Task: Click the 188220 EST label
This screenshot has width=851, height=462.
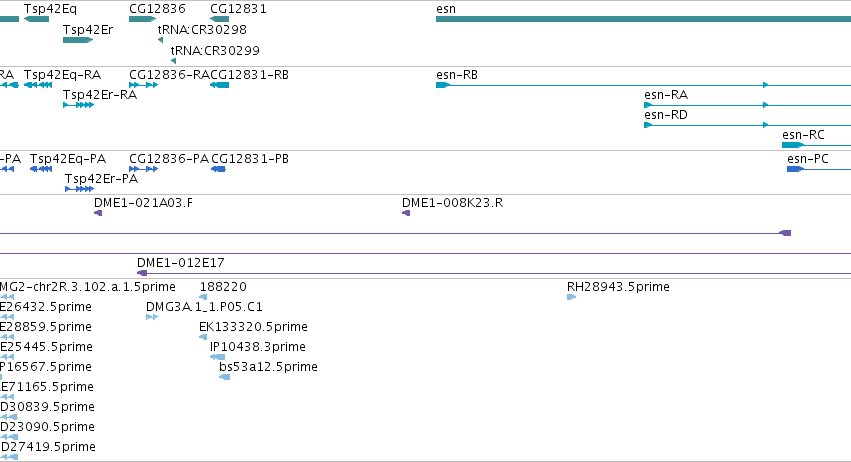Action: (x=223, y=287)
